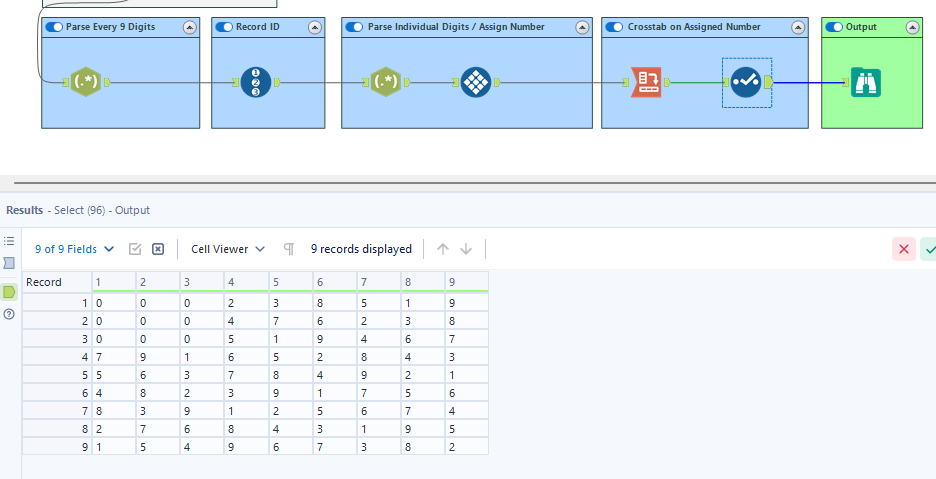This screenshot has width=936, height=479.
Task: Click column header 1
Action: pos(114,282)
